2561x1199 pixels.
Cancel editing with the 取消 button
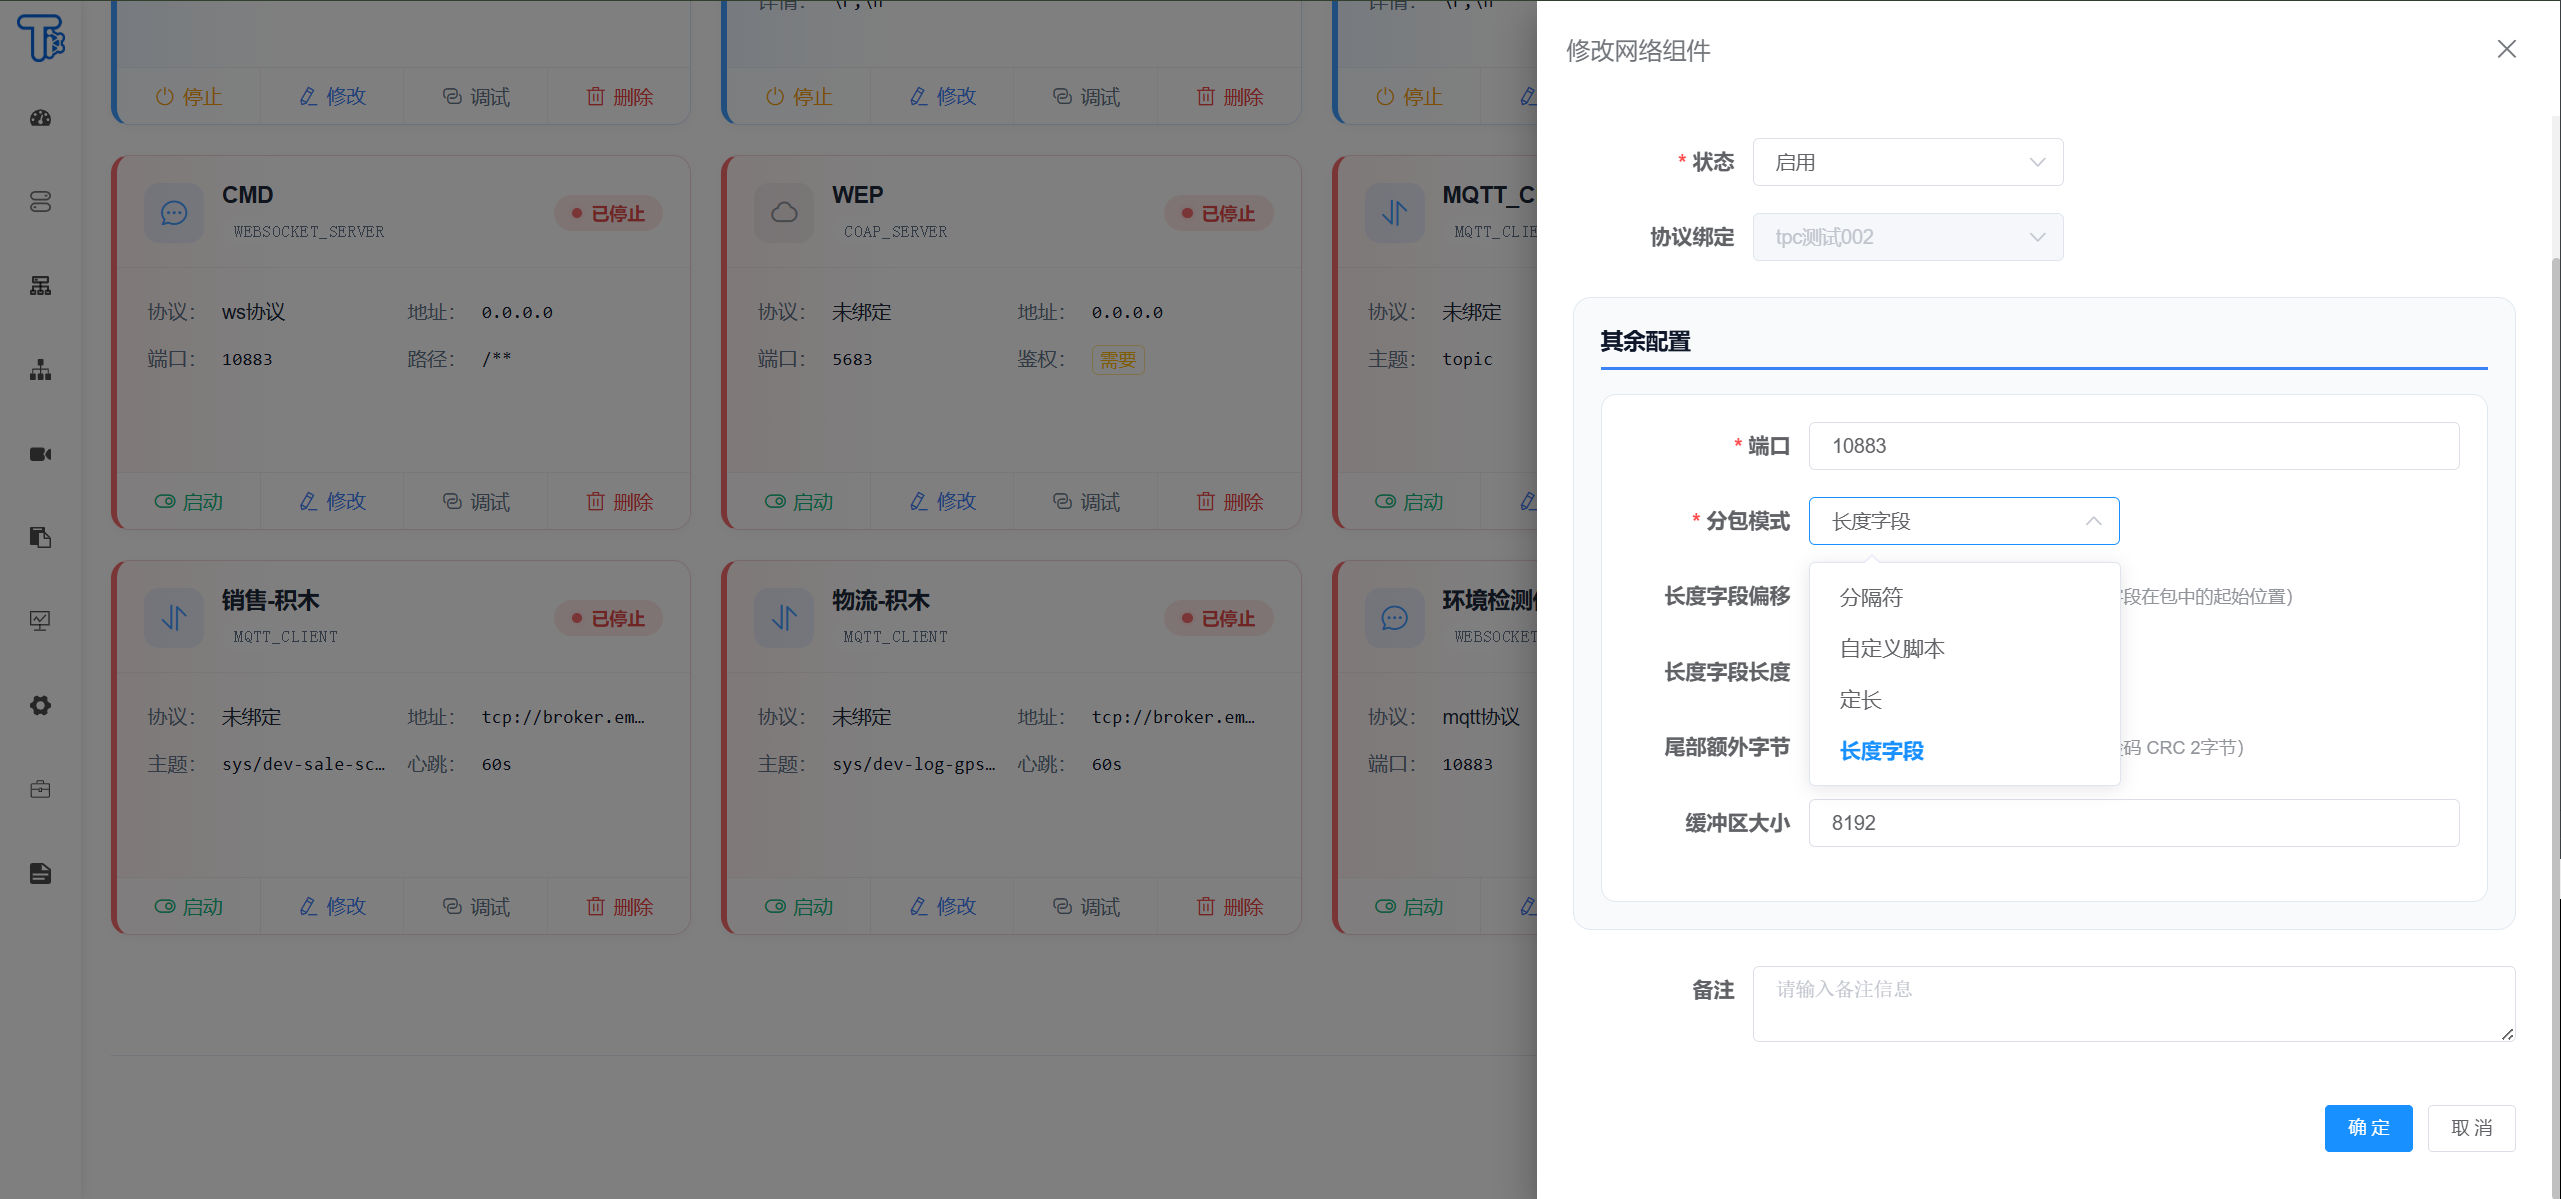(x=2471, y=1127)
